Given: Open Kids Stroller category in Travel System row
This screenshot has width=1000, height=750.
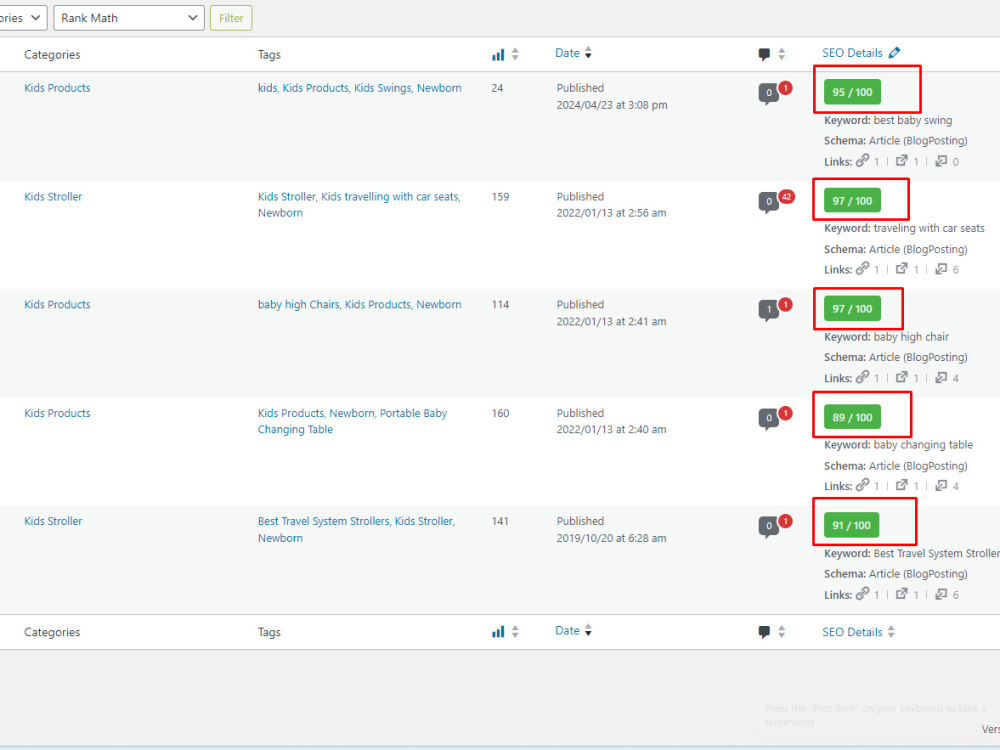Looking at the screenshot, I should 53,521.
